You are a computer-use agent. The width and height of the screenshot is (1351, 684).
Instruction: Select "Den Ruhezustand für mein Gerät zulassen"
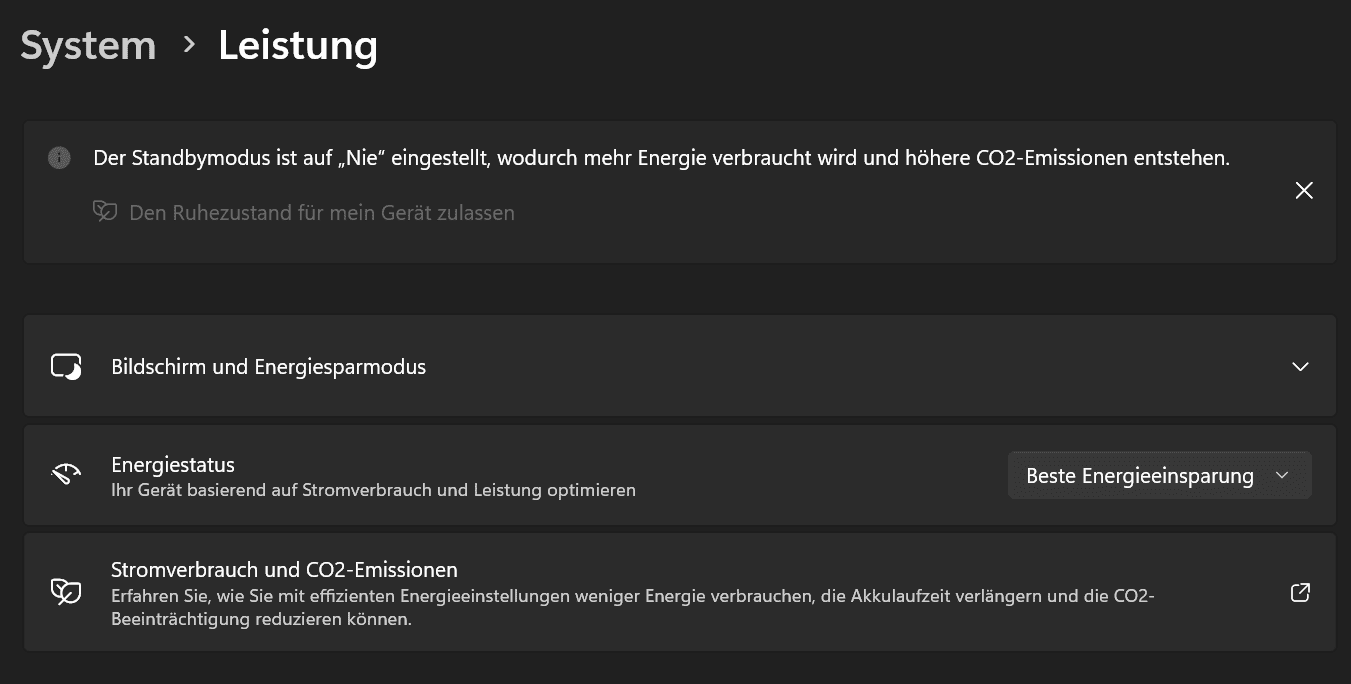pyautogui.click(x=322, y=212)
